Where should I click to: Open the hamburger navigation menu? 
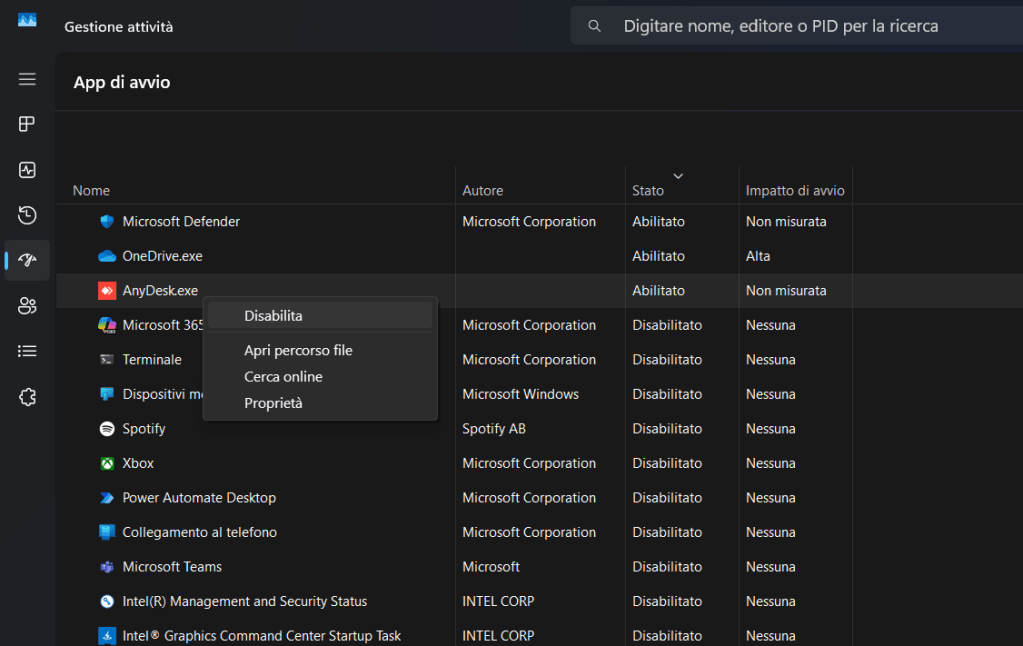point(27,79)
